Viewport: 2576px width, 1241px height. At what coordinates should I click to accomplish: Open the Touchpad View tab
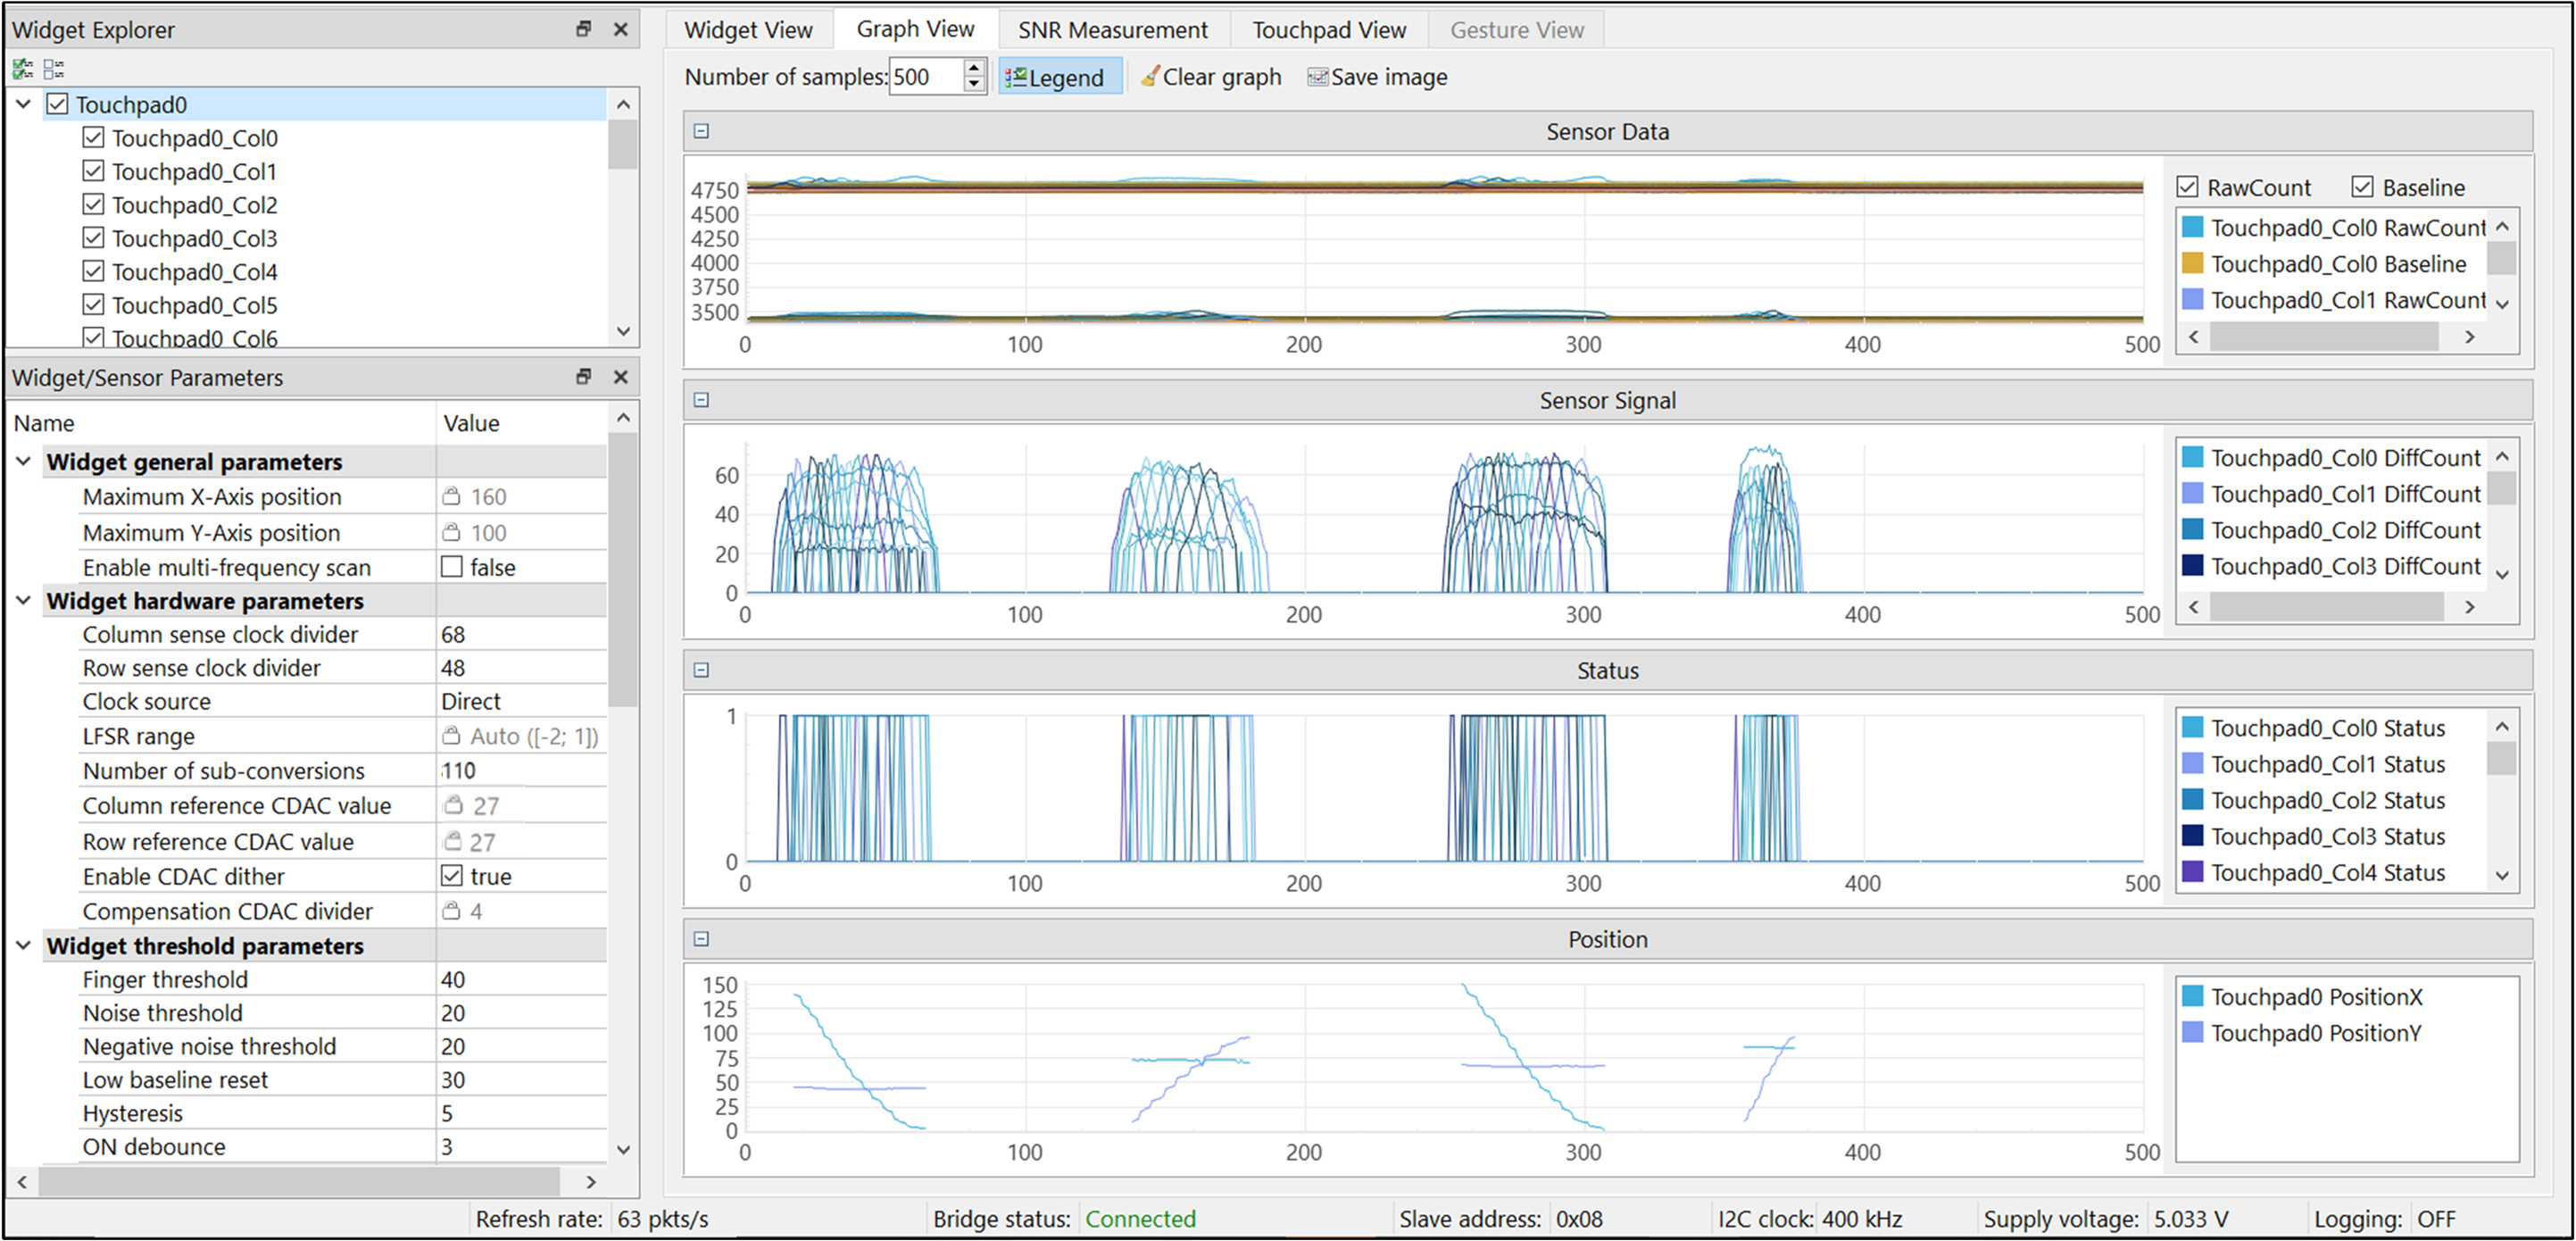pos(1329,30)
